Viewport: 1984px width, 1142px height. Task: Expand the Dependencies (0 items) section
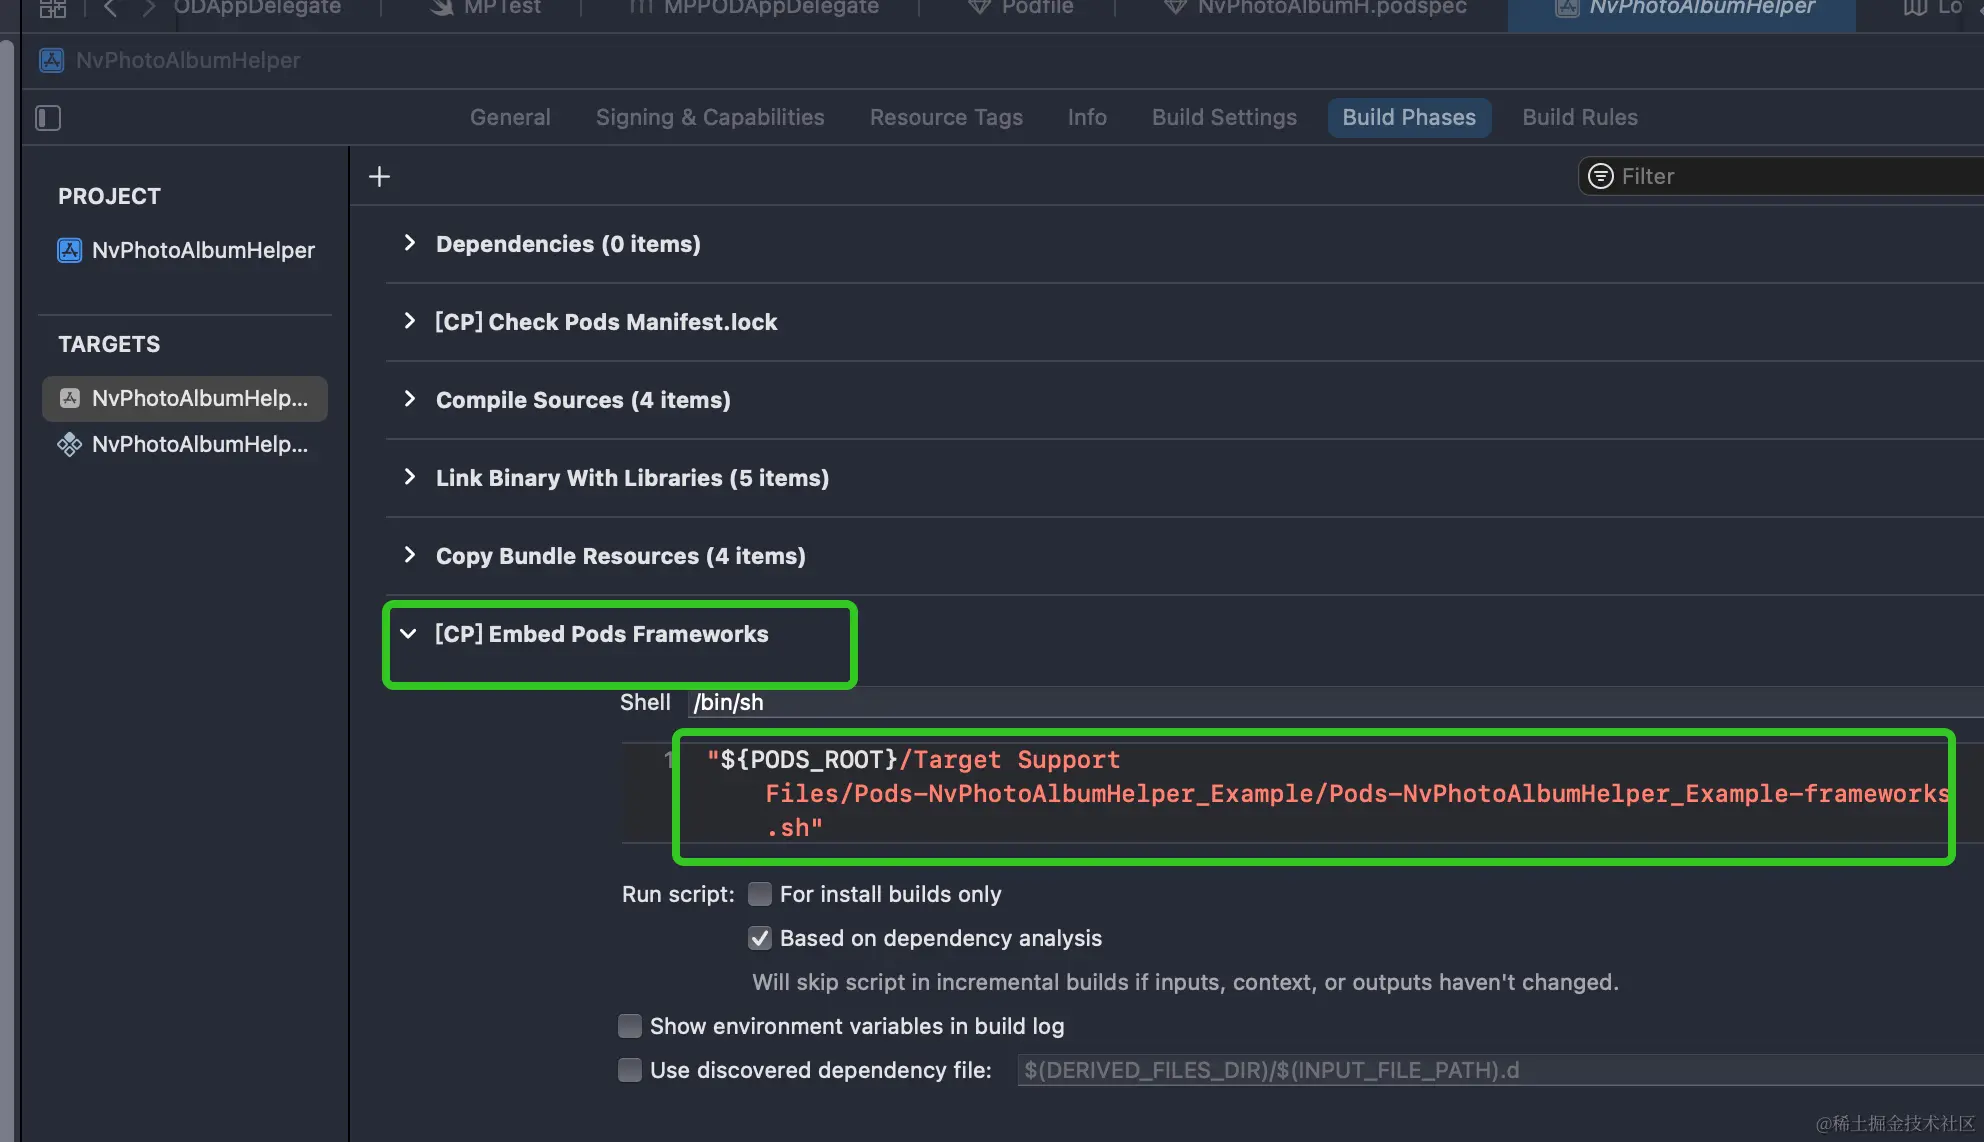[x=409, y=243]
